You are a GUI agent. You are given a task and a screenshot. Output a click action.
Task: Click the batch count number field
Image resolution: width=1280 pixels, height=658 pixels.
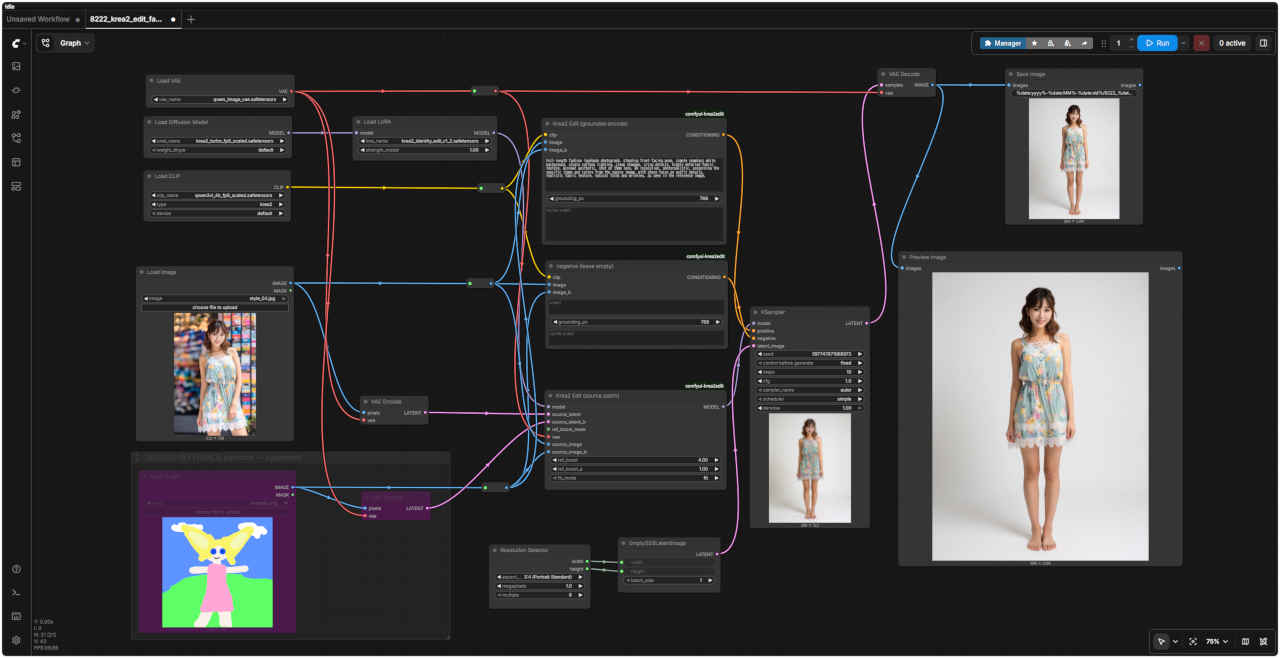click(x=1120, y=43)
